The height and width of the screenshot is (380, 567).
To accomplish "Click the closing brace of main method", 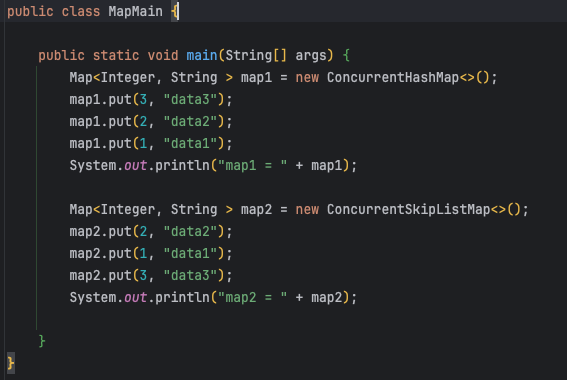I will pos(42,341).
